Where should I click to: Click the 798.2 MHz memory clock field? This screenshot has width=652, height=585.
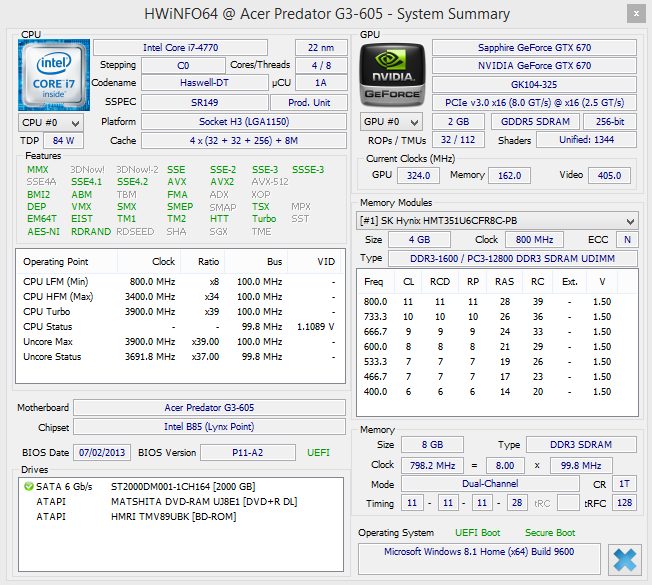click(432, 465)
